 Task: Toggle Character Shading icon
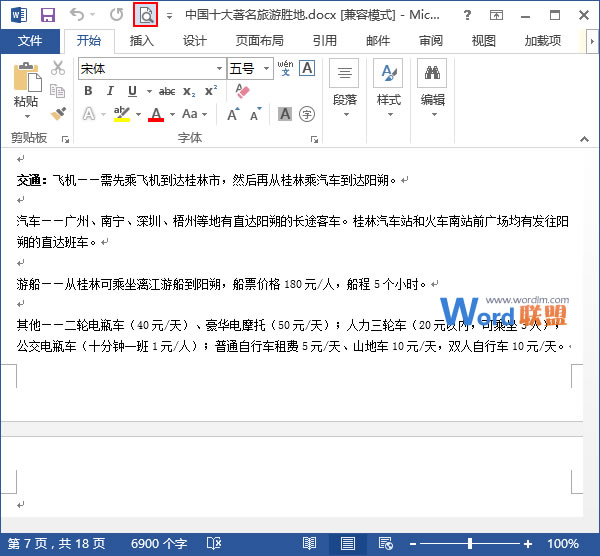(x=285, y=114)
